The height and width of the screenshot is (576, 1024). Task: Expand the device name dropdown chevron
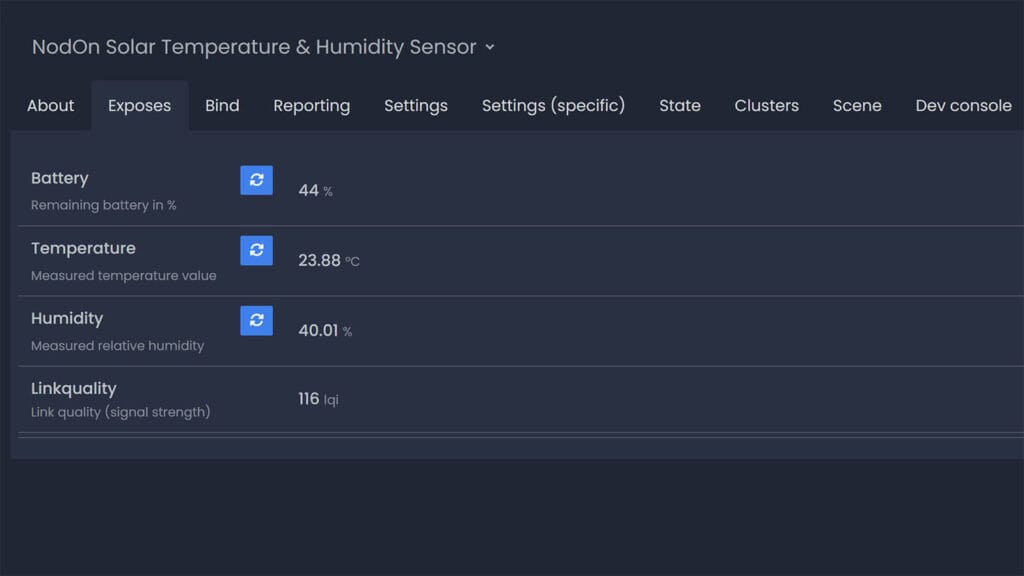489,47
